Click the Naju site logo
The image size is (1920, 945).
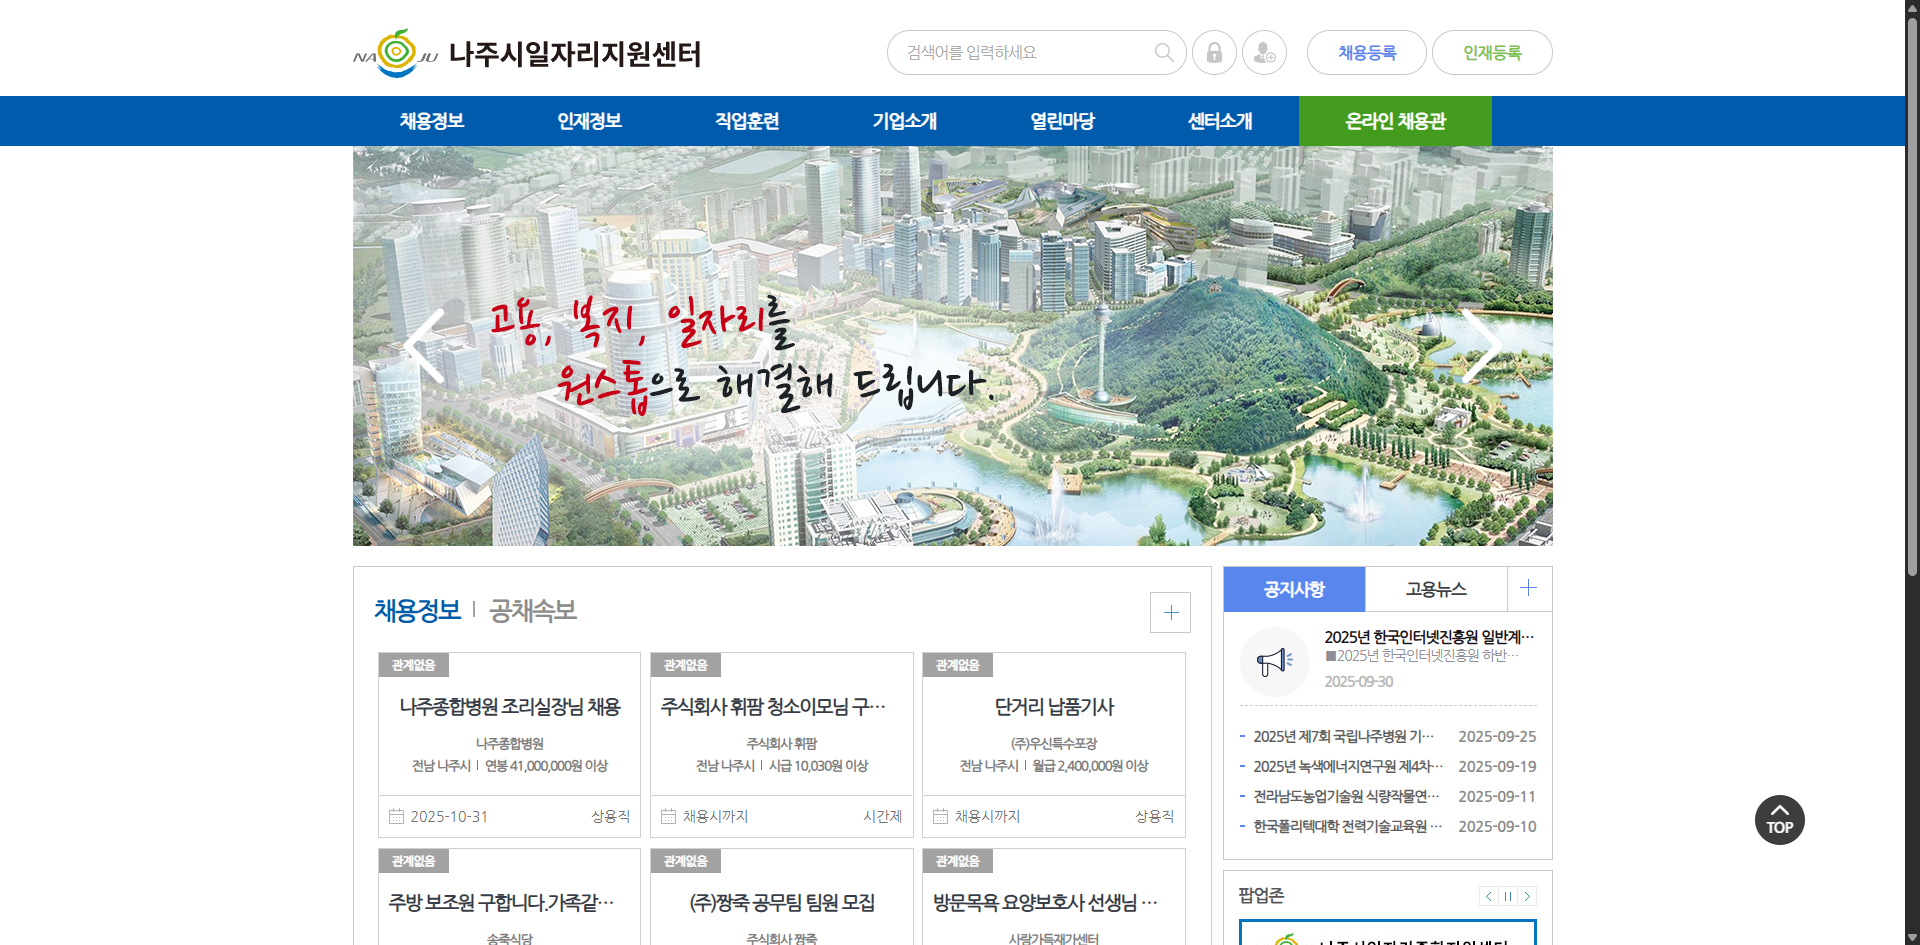(527, 53)
